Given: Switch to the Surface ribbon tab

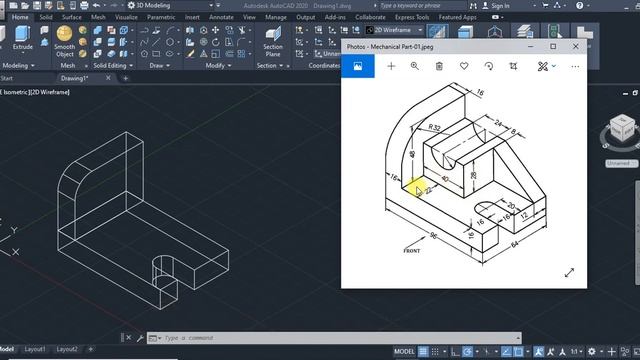Looking at the screenshot, I should point(71,17).
